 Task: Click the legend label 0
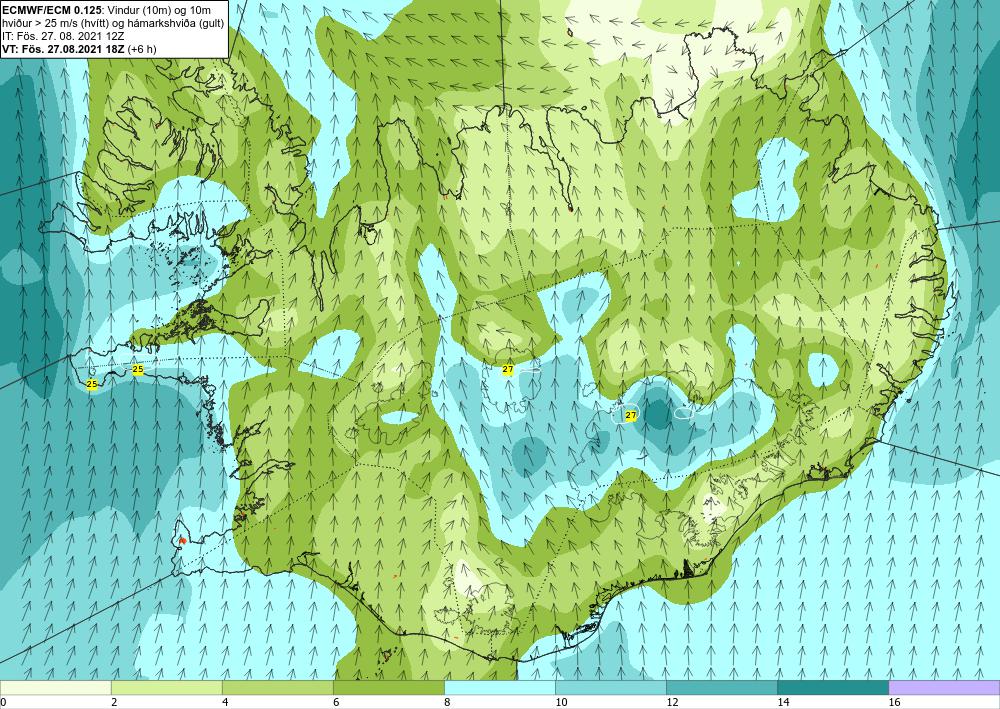(4, 702)
